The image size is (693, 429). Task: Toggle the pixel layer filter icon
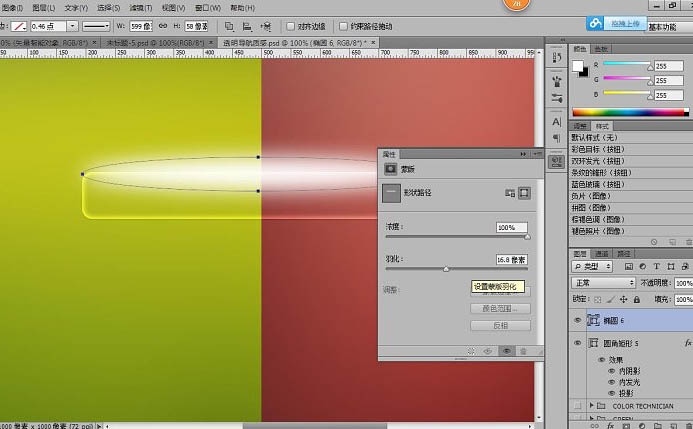[x=628, y=266]
